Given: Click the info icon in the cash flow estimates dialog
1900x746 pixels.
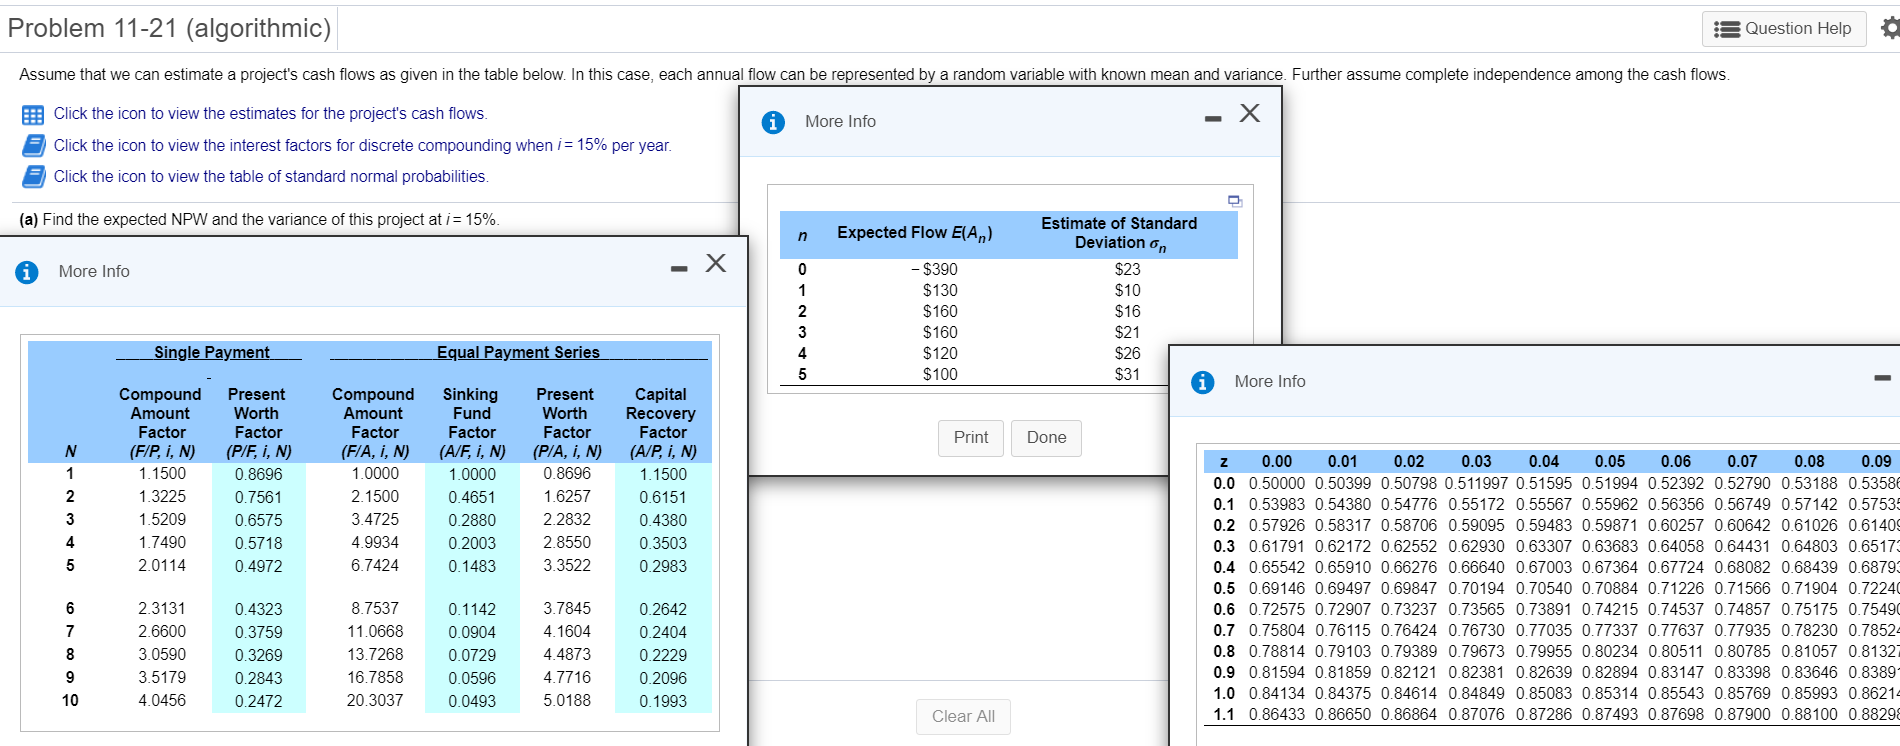Looking at the screenshot, I should (x=773, y=122).
